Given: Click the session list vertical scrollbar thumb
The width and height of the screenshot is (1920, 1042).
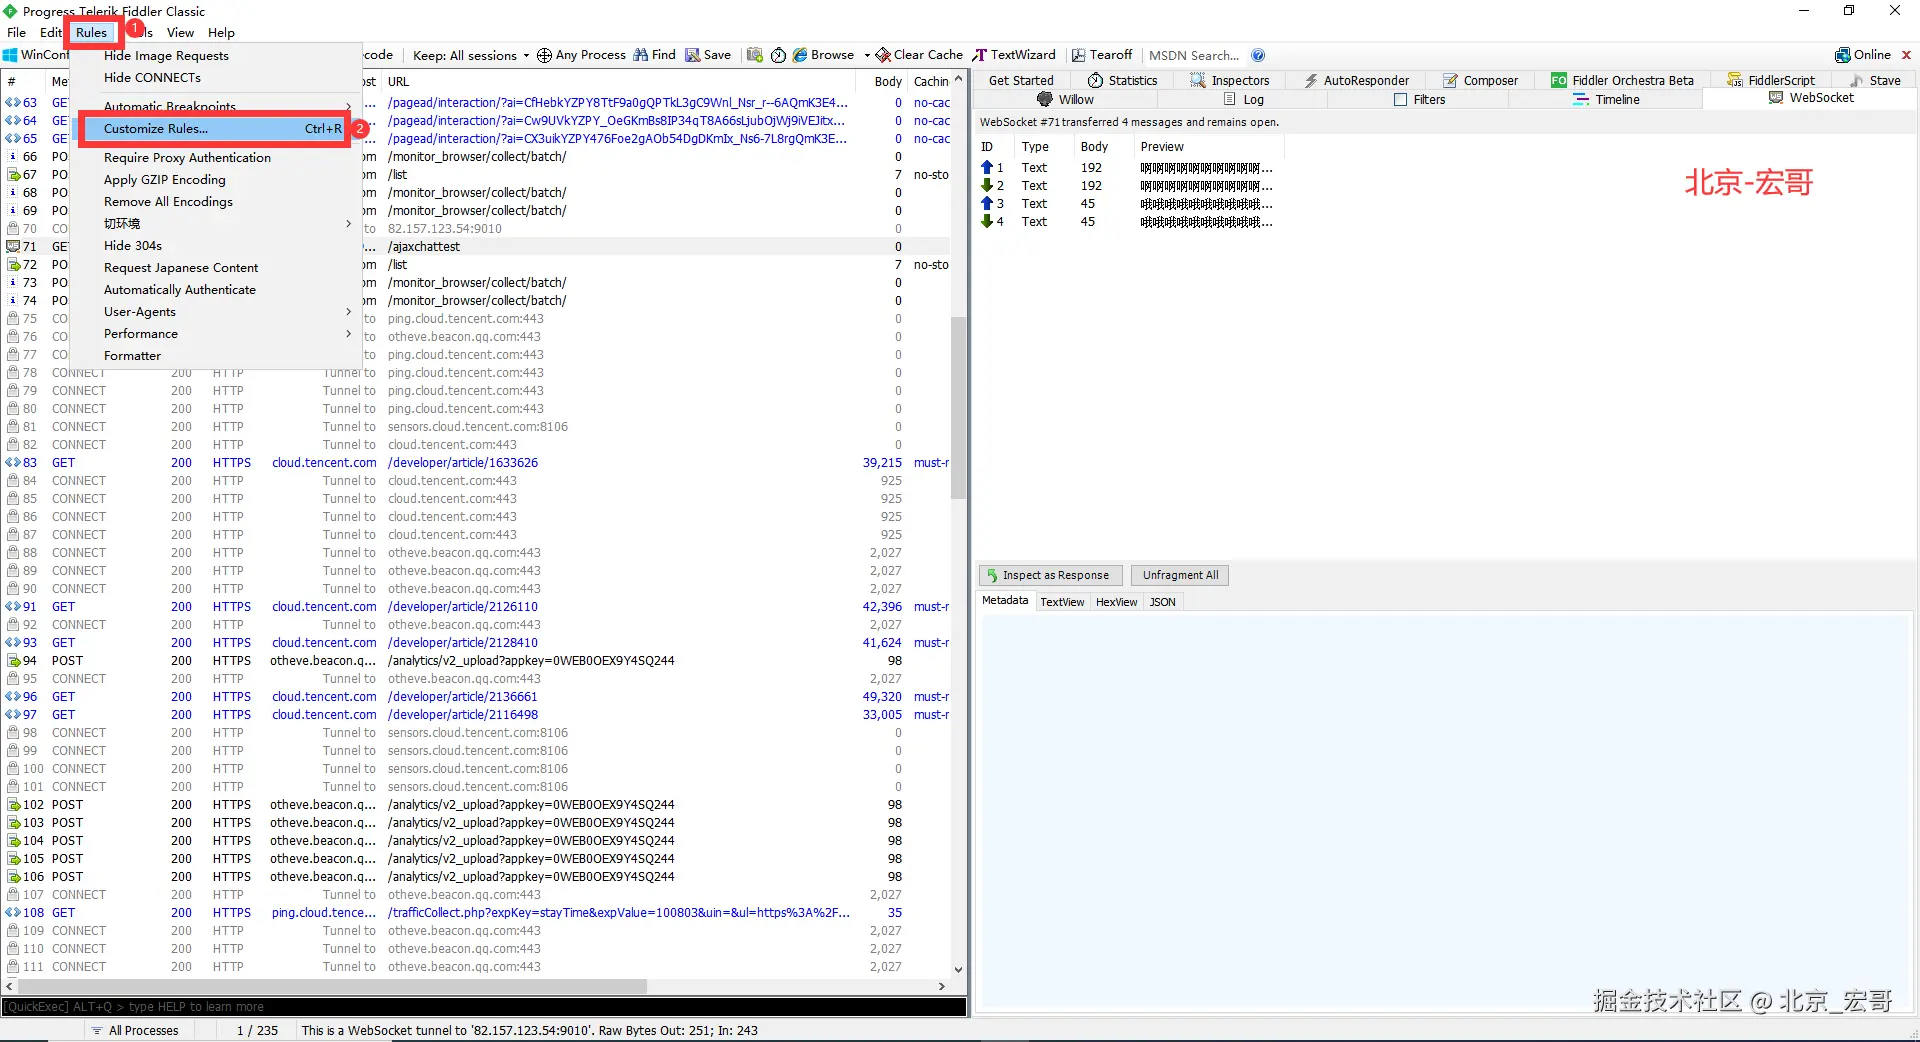Looking at the screenshot, I should 958,407.
